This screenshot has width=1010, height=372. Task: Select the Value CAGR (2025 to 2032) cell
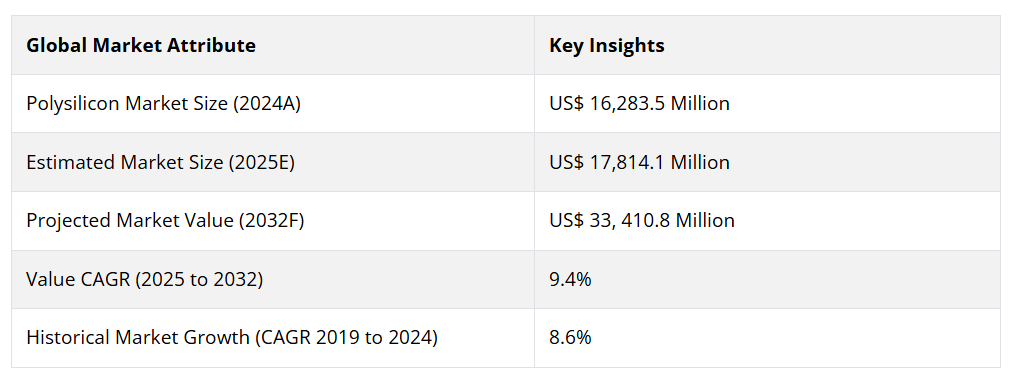click(x=272, y=279)
